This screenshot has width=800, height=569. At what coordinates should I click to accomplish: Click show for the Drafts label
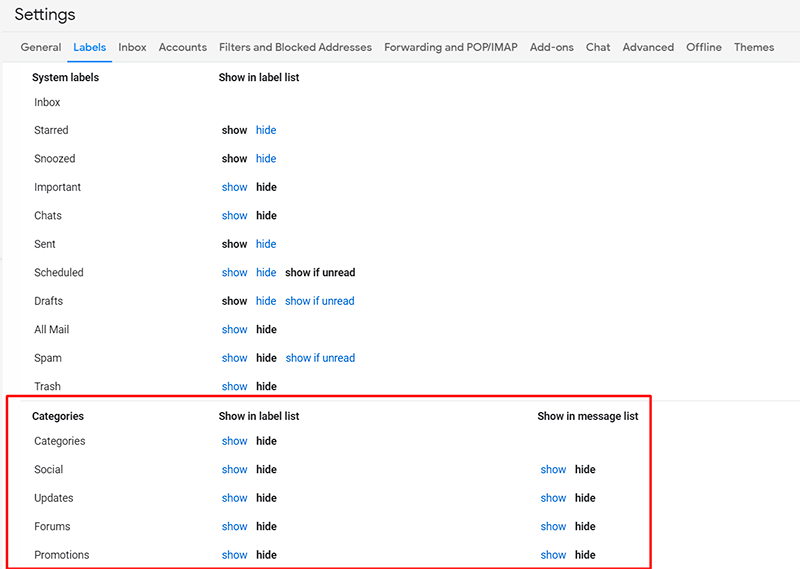click(x=234, y=301)
